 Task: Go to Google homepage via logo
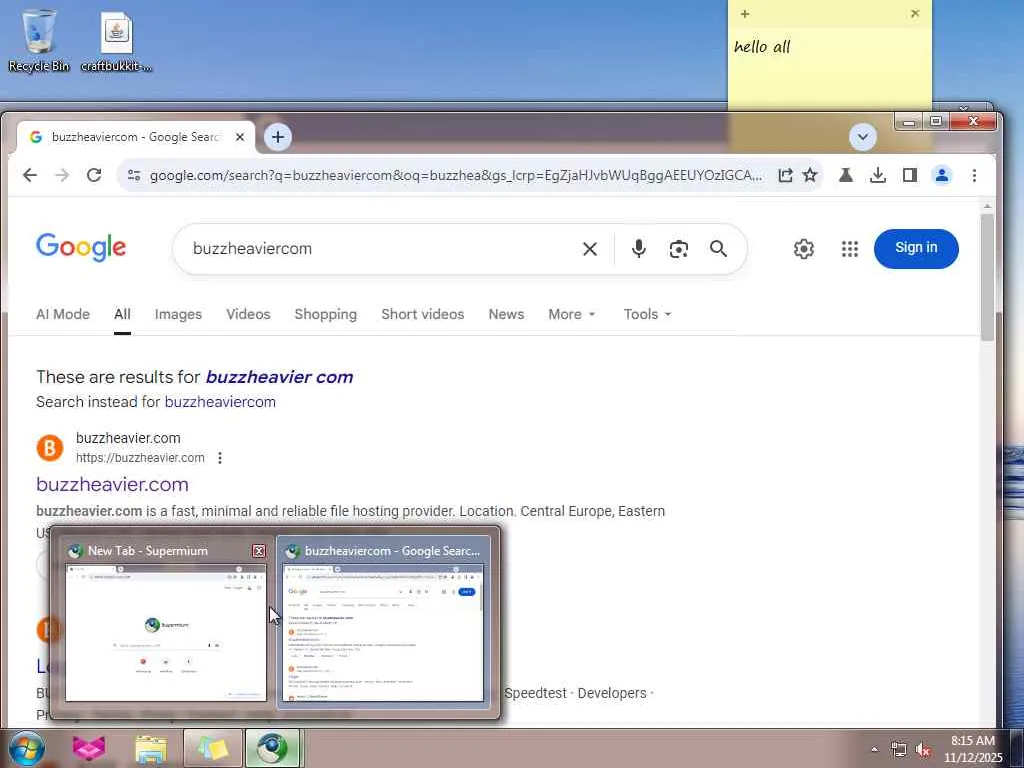tap(81, 248)
